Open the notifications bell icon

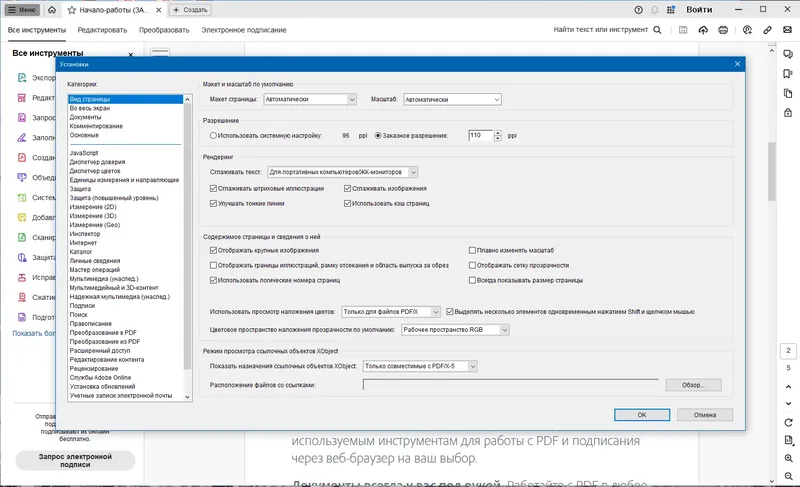655,10
